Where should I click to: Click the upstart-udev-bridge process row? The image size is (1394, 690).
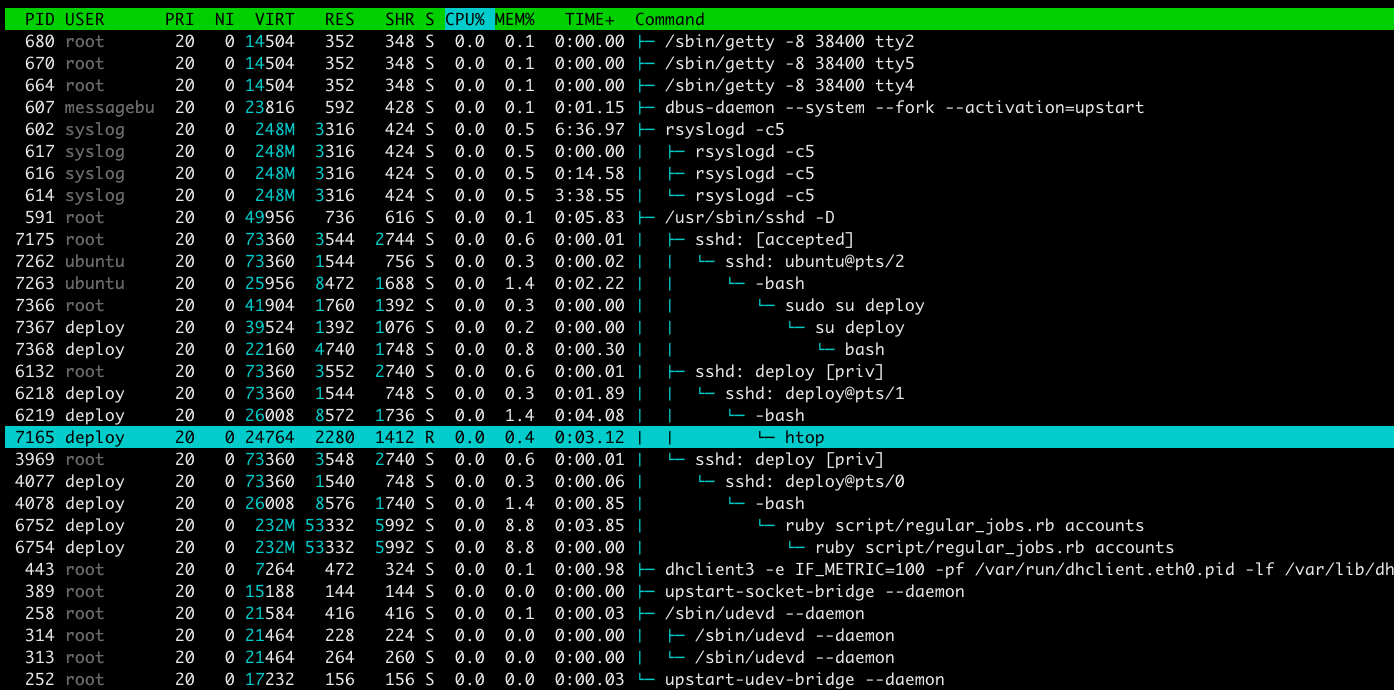(804, 679)
